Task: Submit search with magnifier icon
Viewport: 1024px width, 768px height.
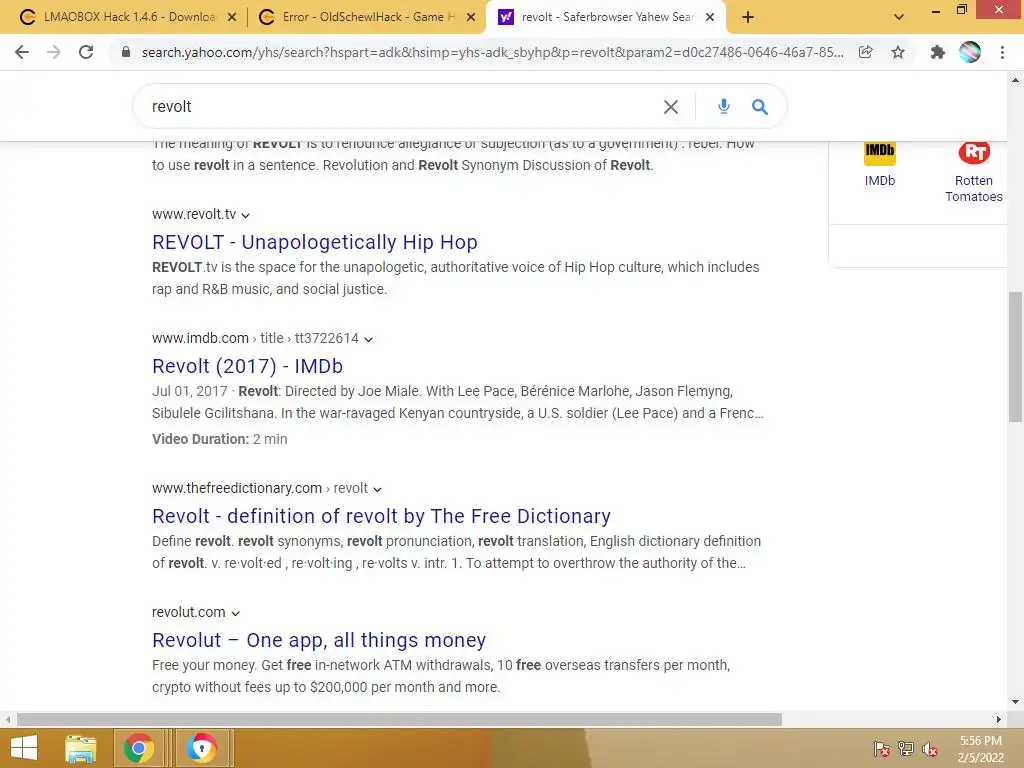Action: pyautogui.click(x=760, y=106)
